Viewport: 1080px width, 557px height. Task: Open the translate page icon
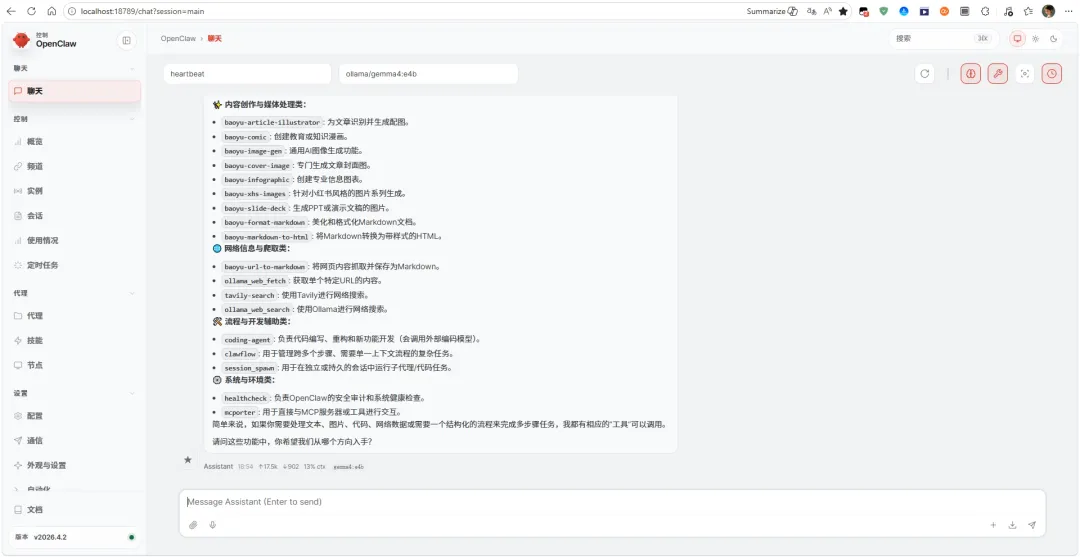point(812,11)
